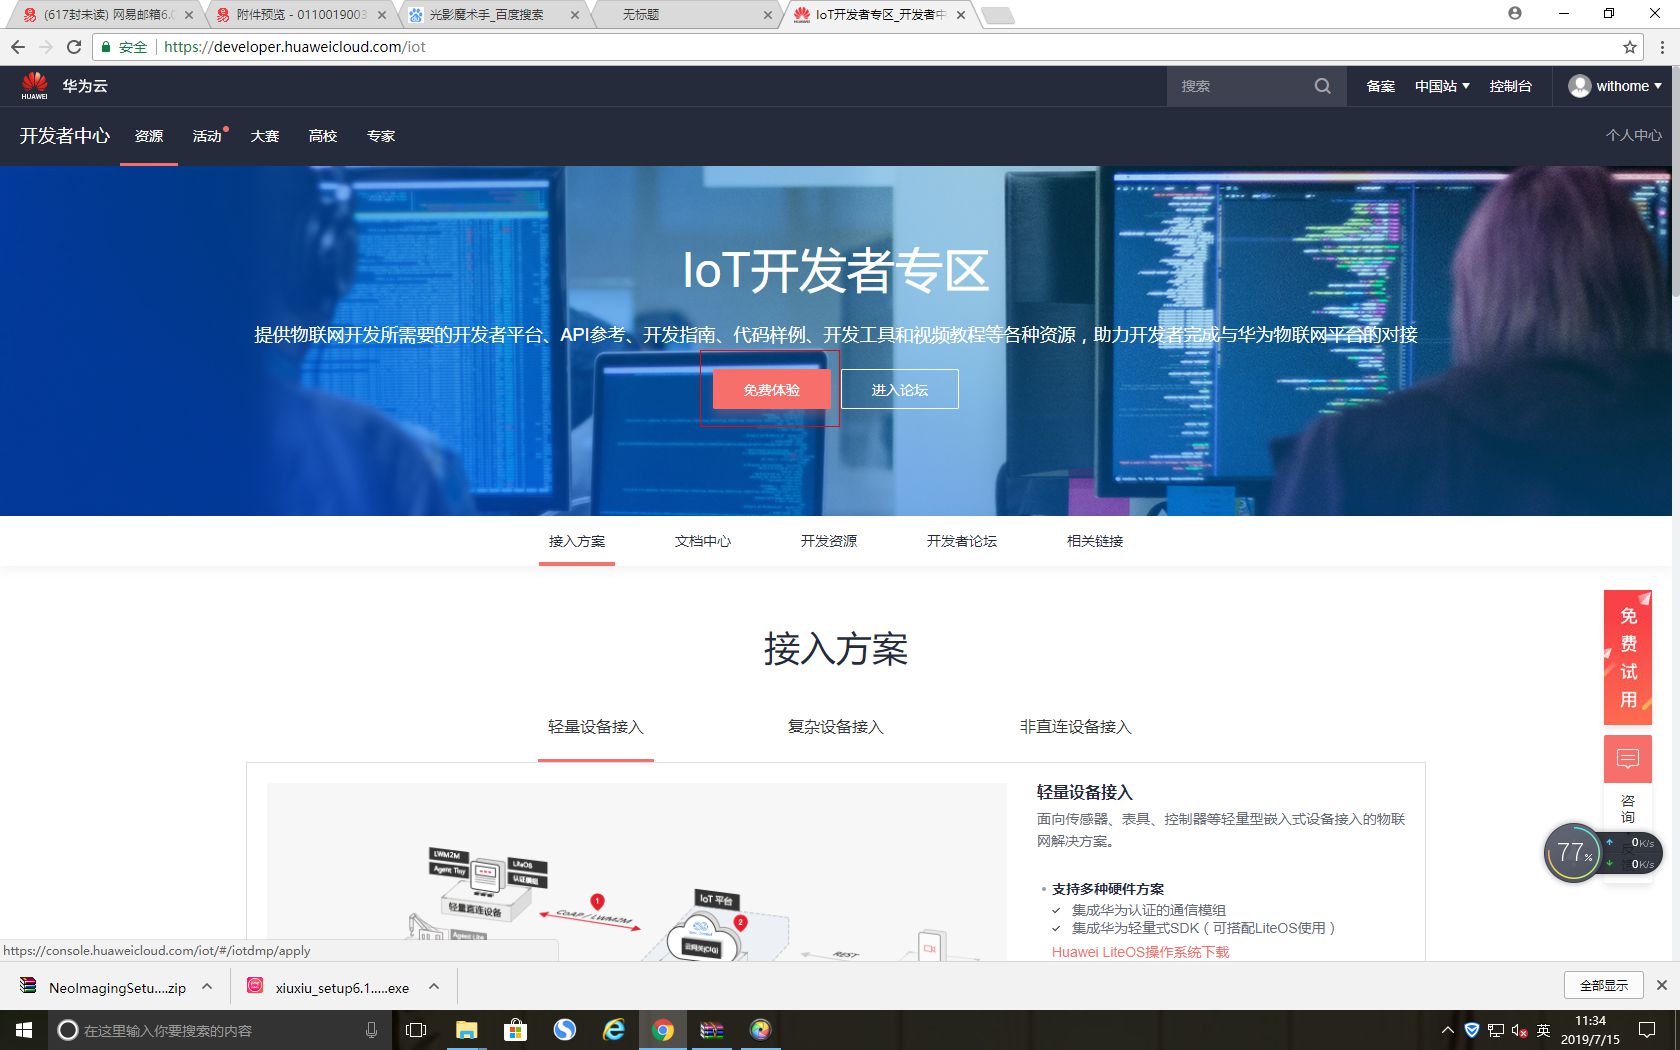
Task: Open the 高校 menu
Action: pyautogui.click(x=323, y=136)
